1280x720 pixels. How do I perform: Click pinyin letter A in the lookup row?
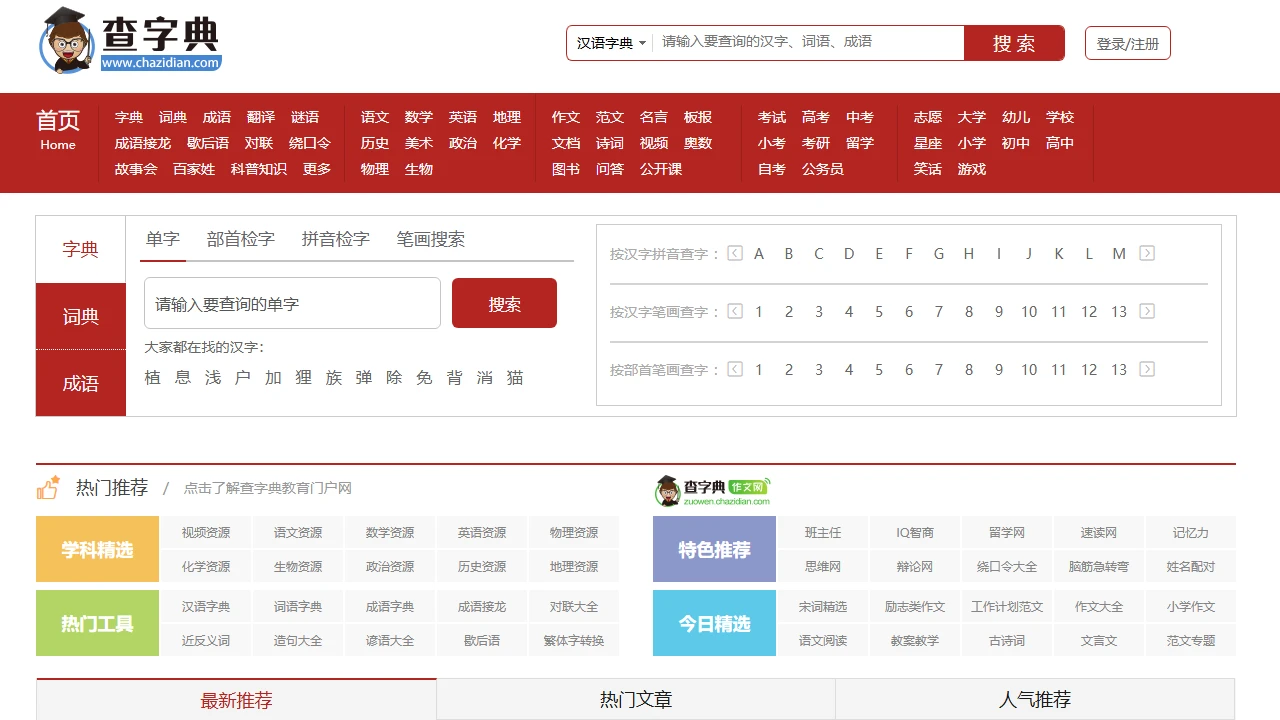[759, 253]
